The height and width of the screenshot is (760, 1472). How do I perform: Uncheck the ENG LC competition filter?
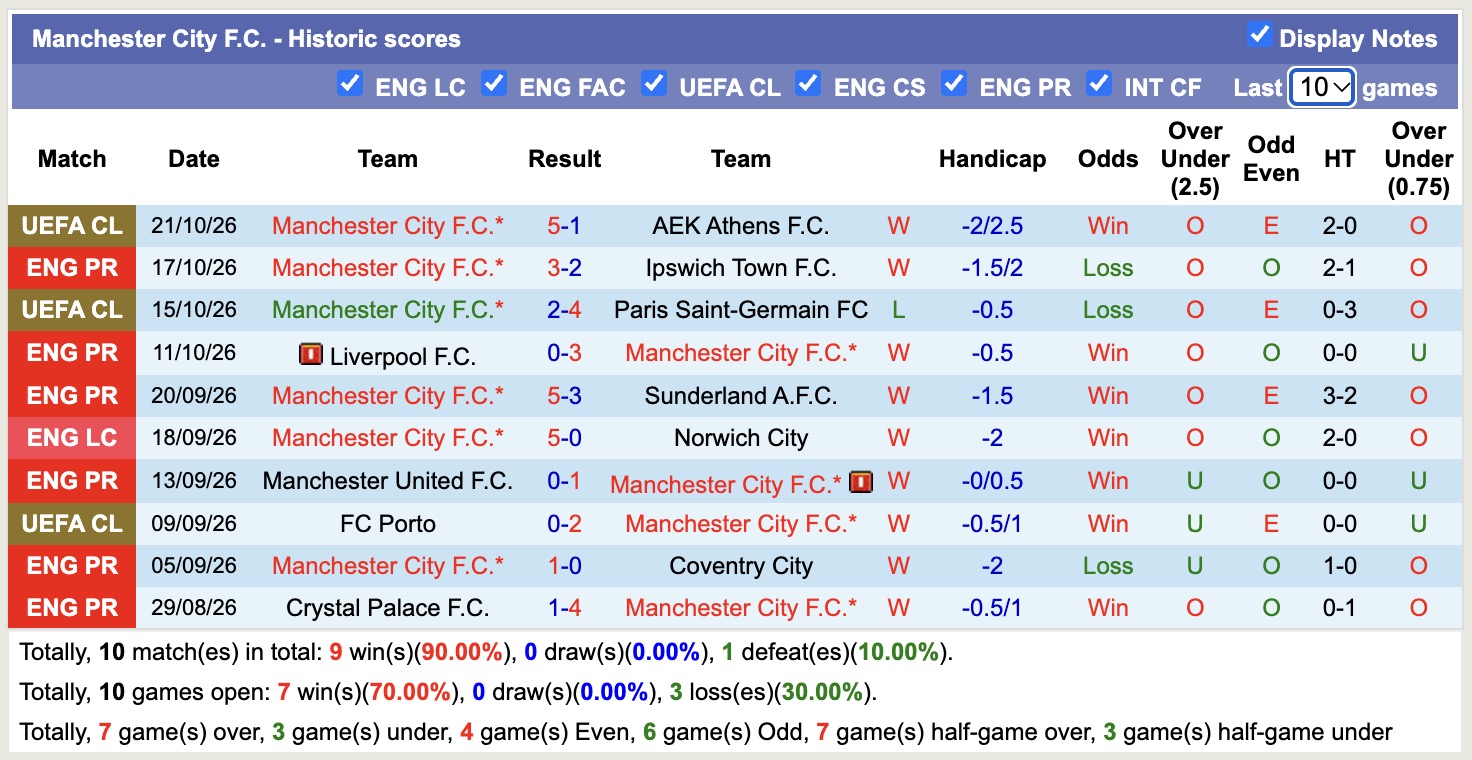coord(349,83)
